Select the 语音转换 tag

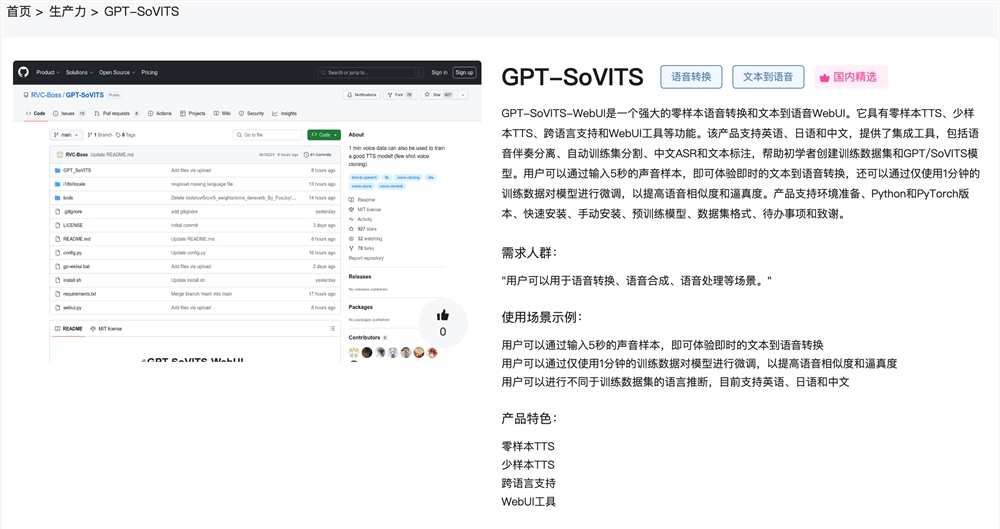click(x=691, y=77)
